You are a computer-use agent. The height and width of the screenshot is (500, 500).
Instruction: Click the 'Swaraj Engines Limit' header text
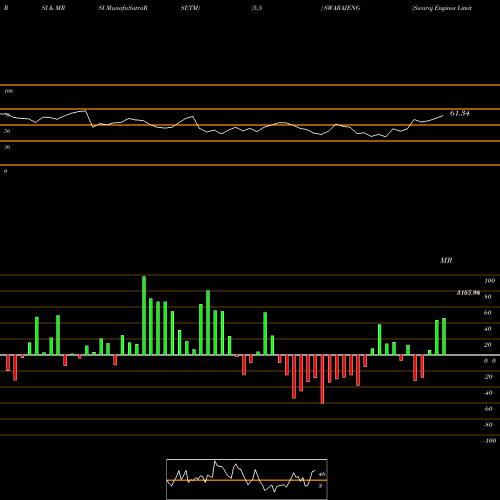click(x=442, y=8)
